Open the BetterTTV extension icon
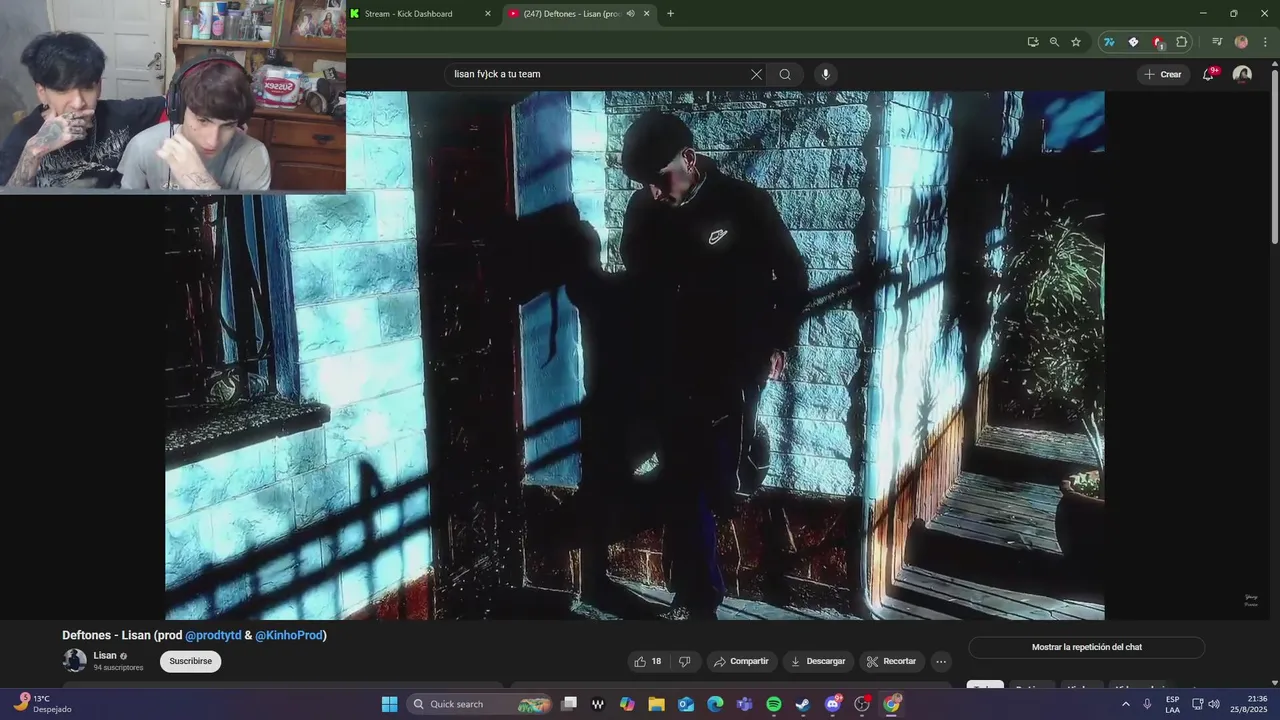Image resolution: width=1280 pixels, height=720 pixels. pyautogui.click(x=1133, y=42)
